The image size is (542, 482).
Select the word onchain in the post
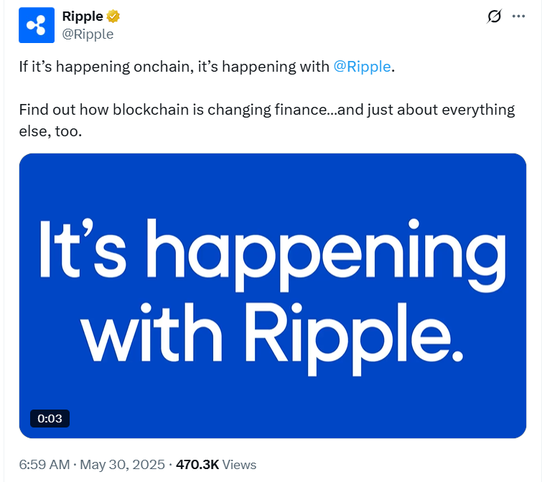click(x=163, y=67)
